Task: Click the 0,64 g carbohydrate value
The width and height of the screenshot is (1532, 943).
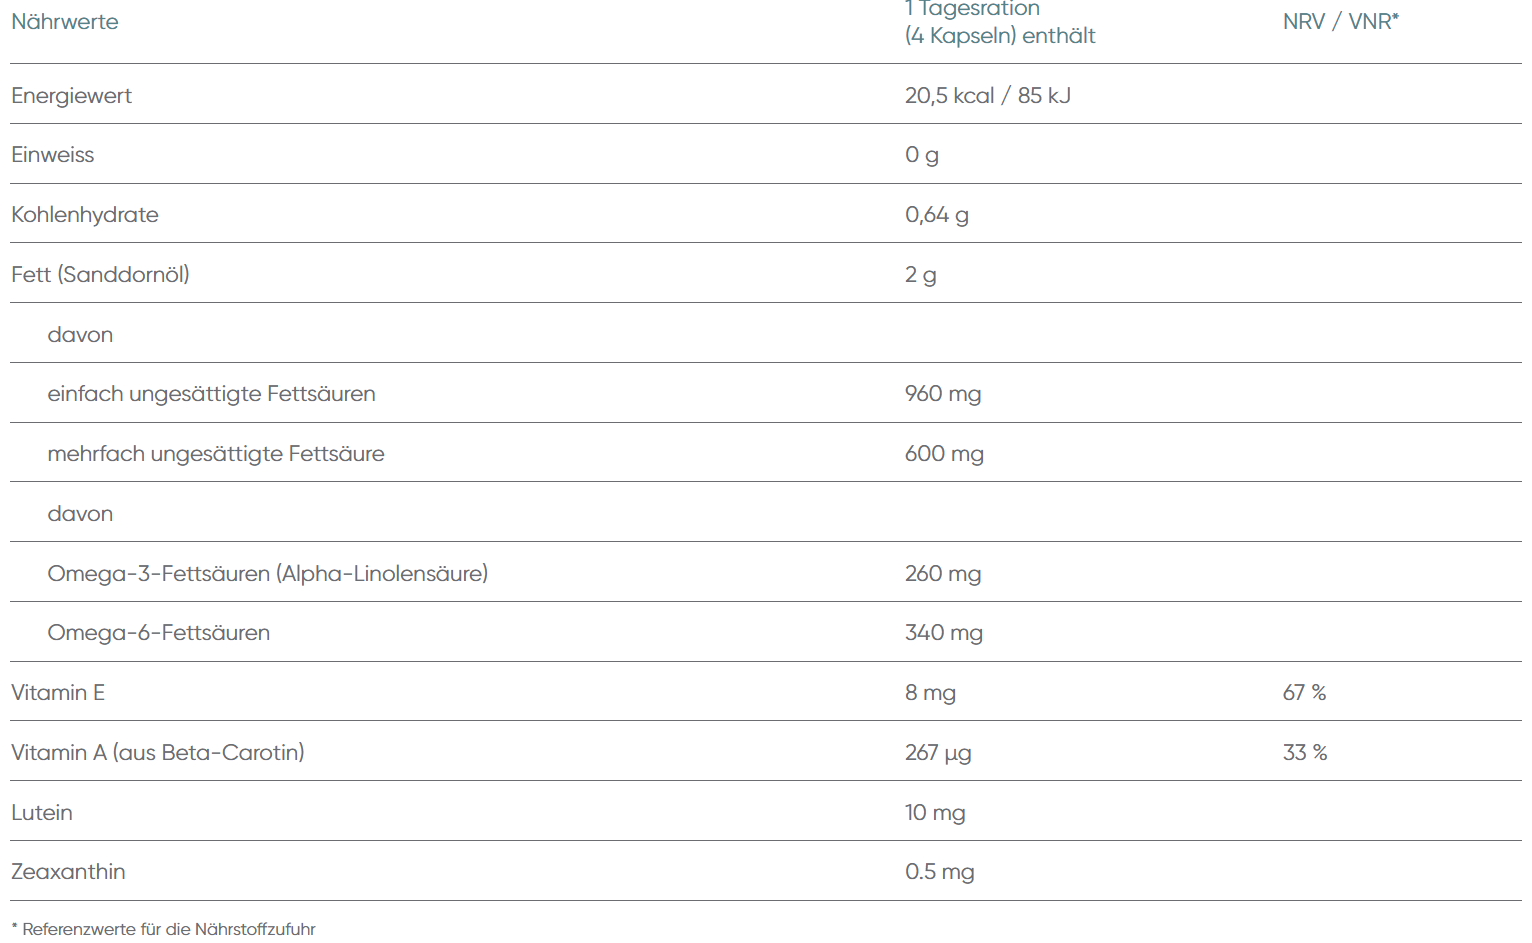Action: pos(936,215)
